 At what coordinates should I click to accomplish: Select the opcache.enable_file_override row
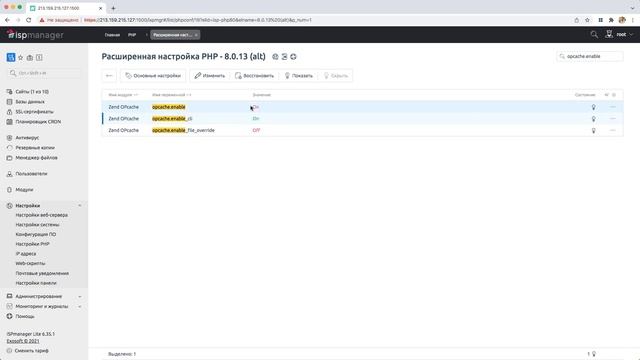click(x=362, y=130)
